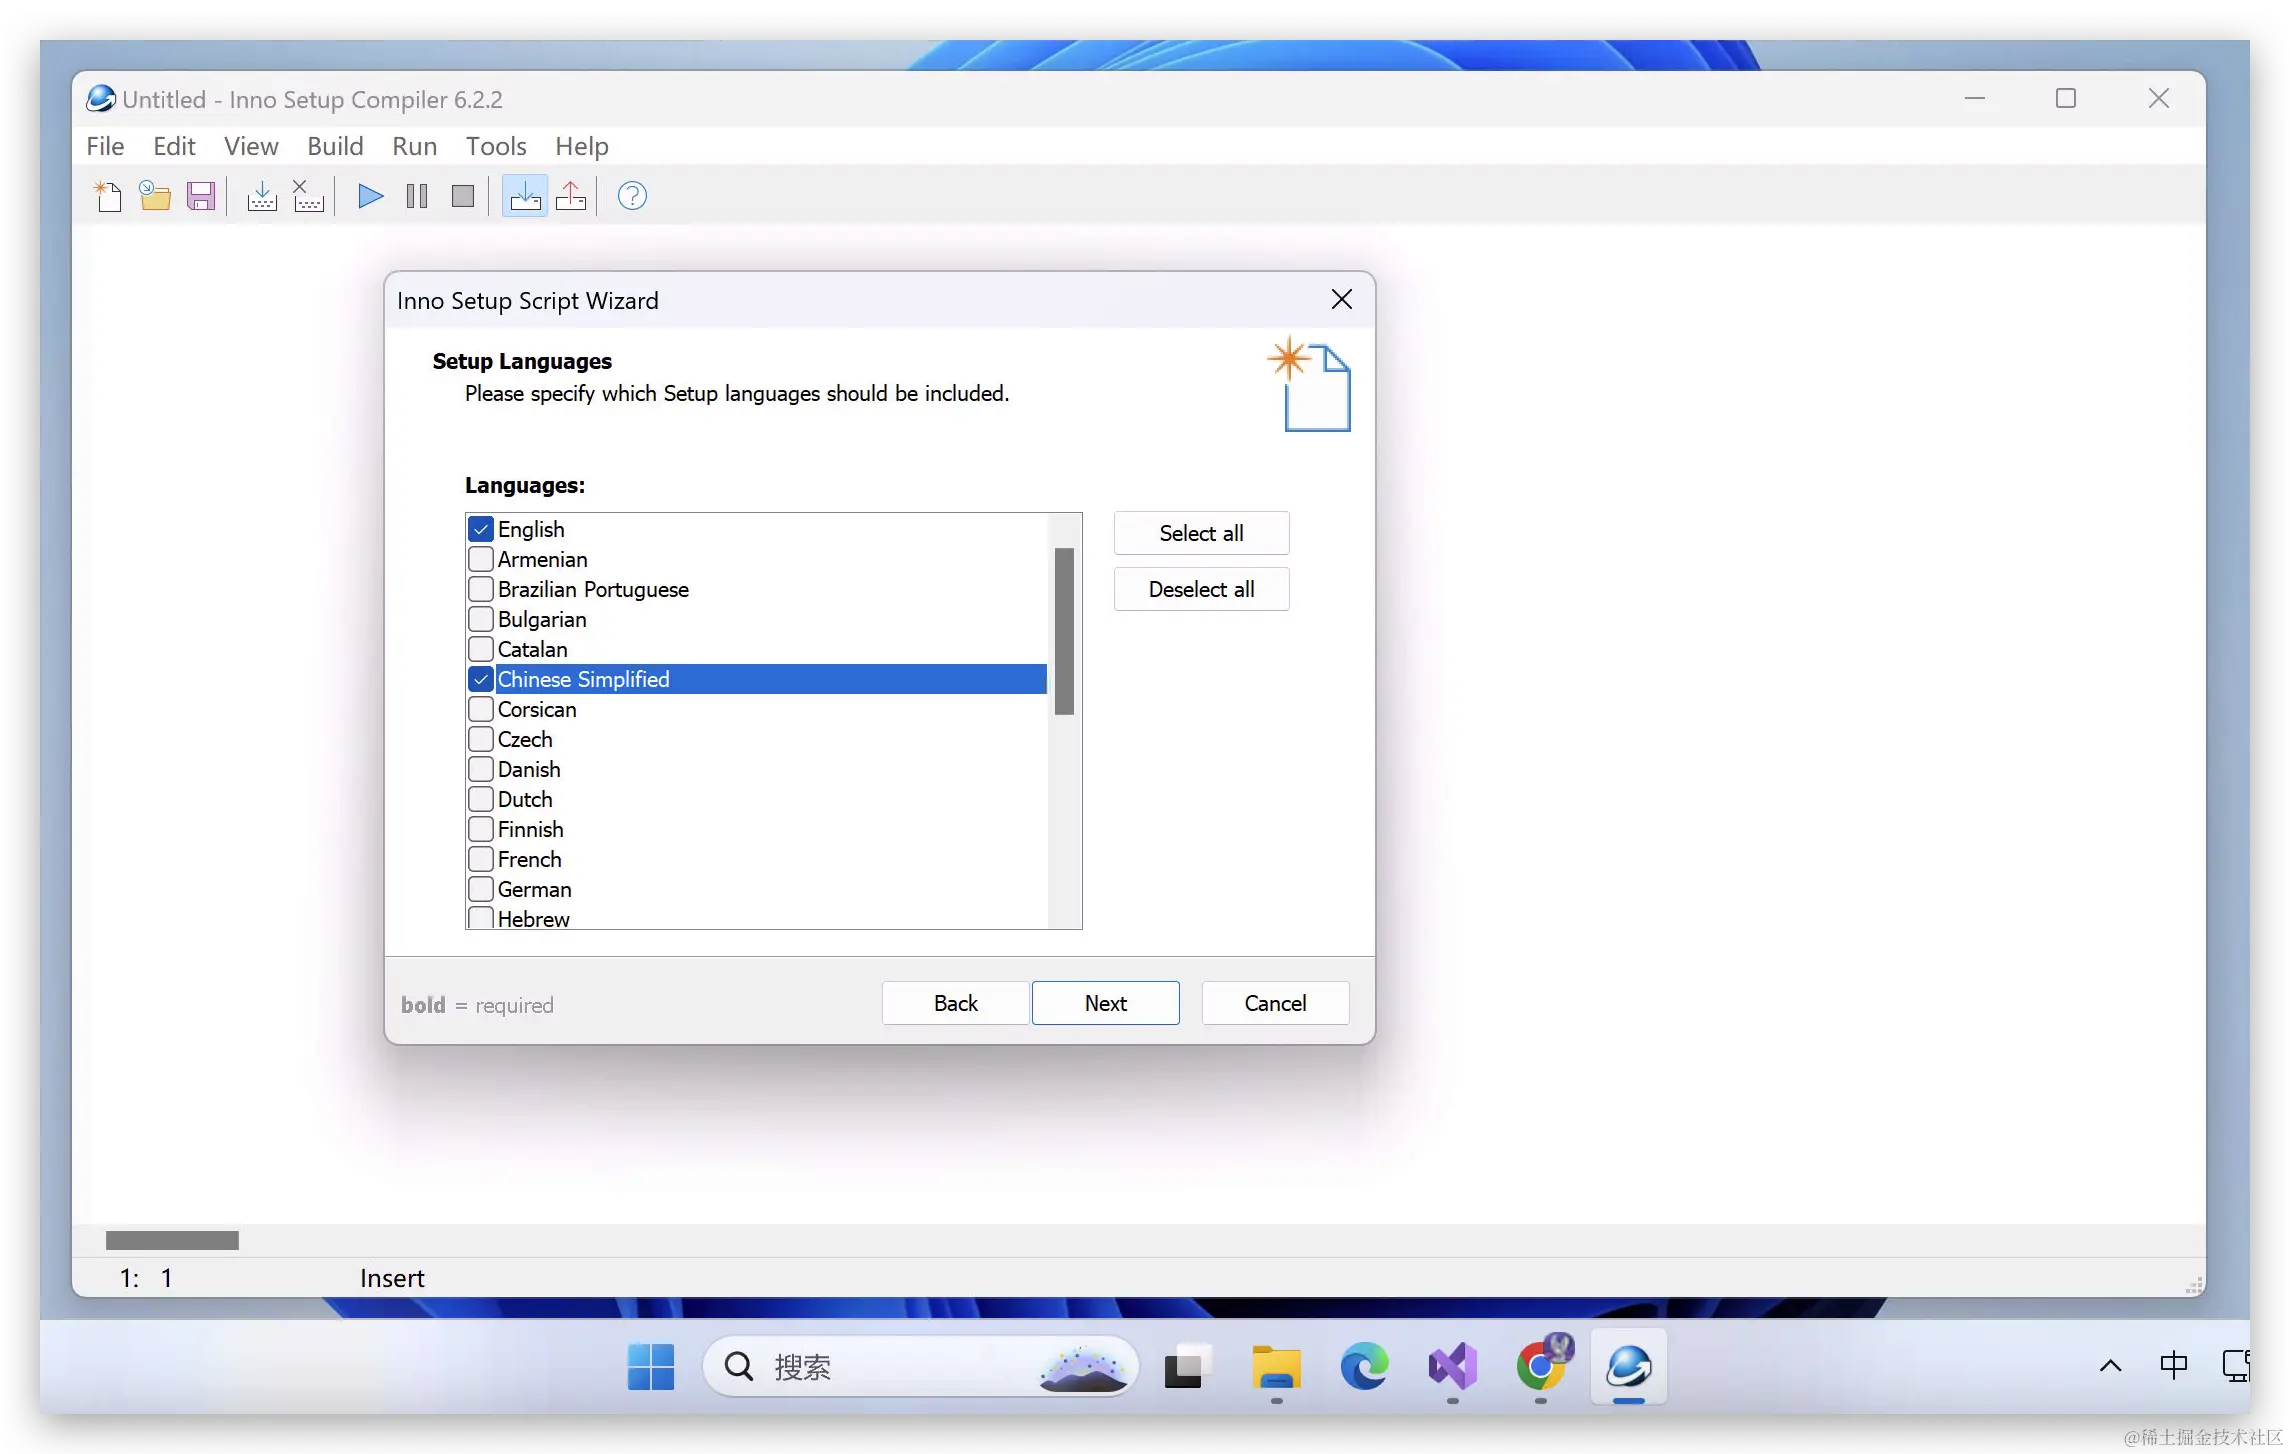Click the Windows Start button
2290x1454 pixels.
[651, 1366]
